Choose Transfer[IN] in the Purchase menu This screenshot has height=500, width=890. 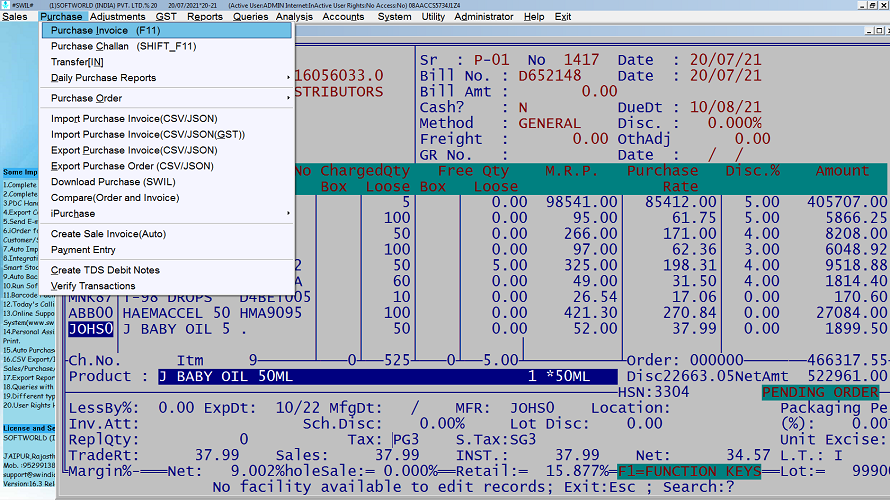77,62
